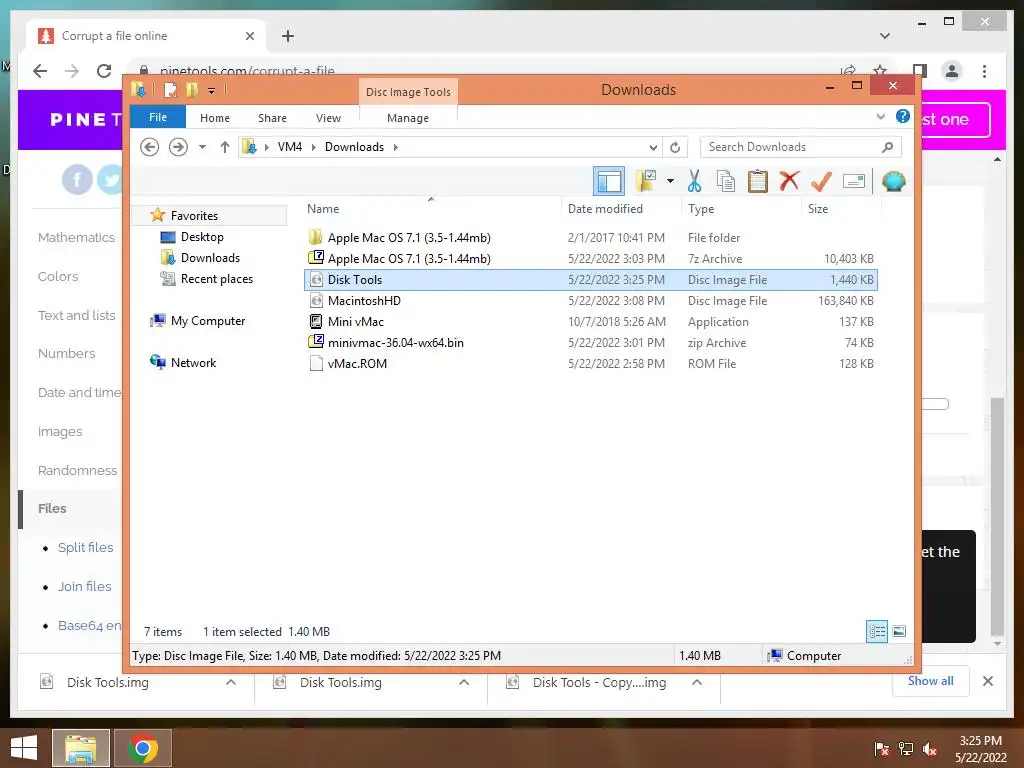This screenshot has height=768, width=1024.
Task: Click the Disc Image Tools contextual tab
Action: 408,92
